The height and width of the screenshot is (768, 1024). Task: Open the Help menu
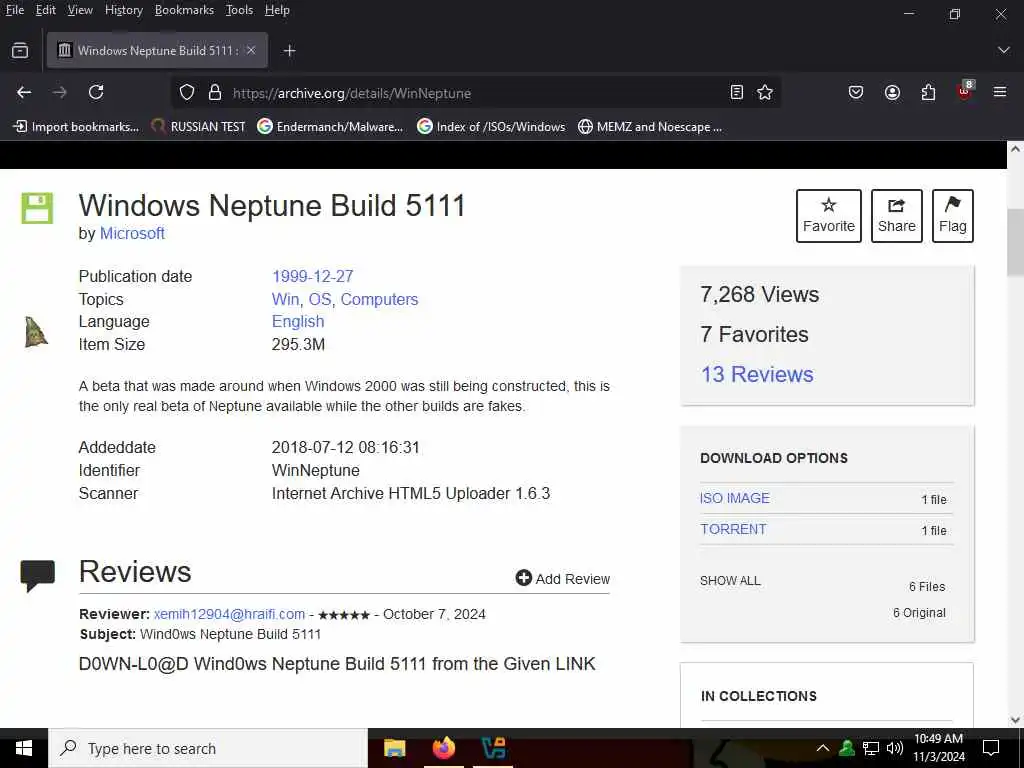277,10
